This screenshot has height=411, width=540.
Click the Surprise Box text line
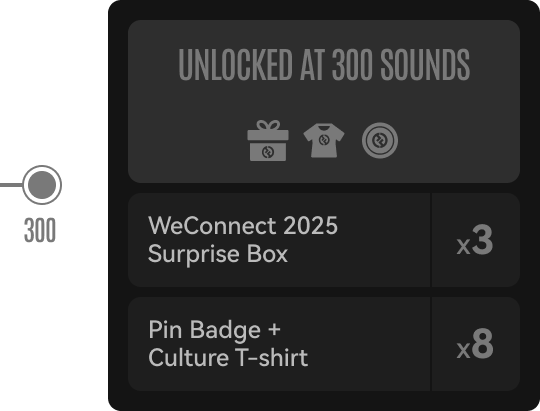tap(218, 254)
